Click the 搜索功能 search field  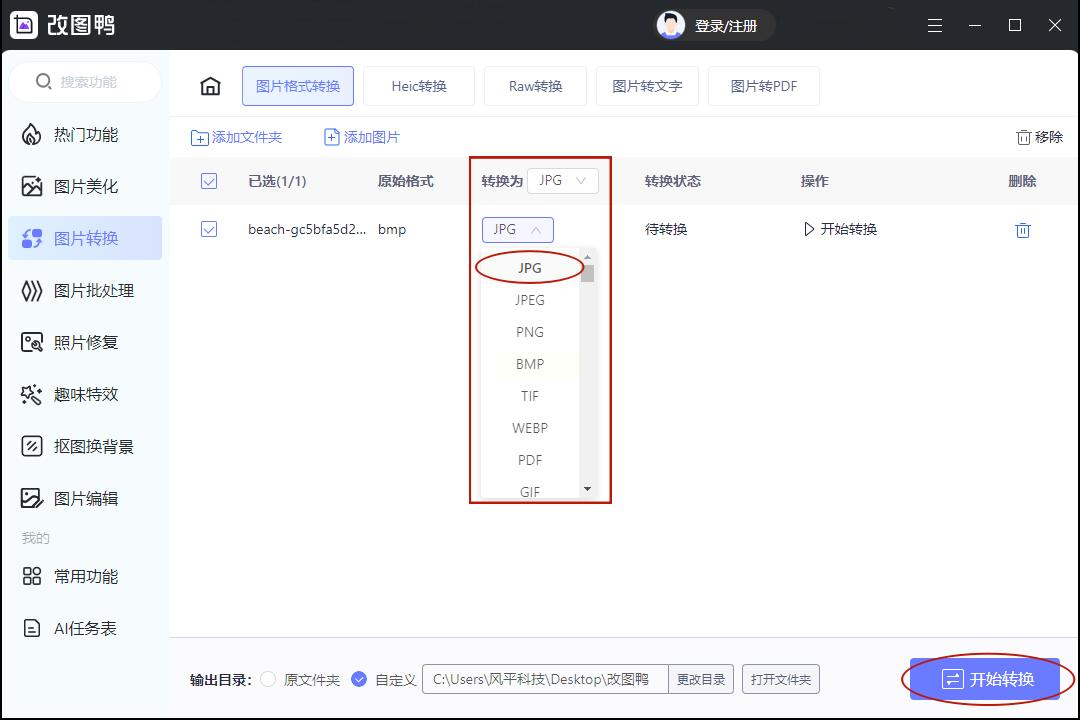85,82
